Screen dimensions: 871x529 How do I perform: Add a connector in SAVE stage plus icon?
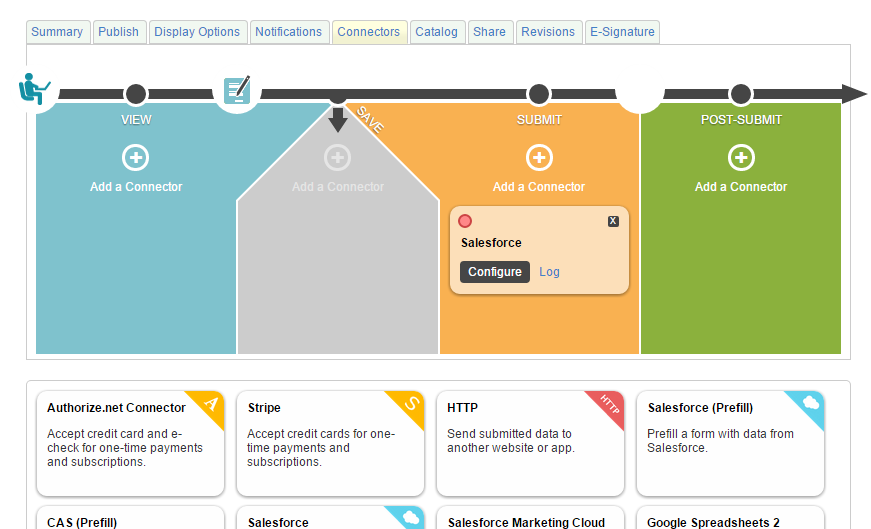click(338, 158)
